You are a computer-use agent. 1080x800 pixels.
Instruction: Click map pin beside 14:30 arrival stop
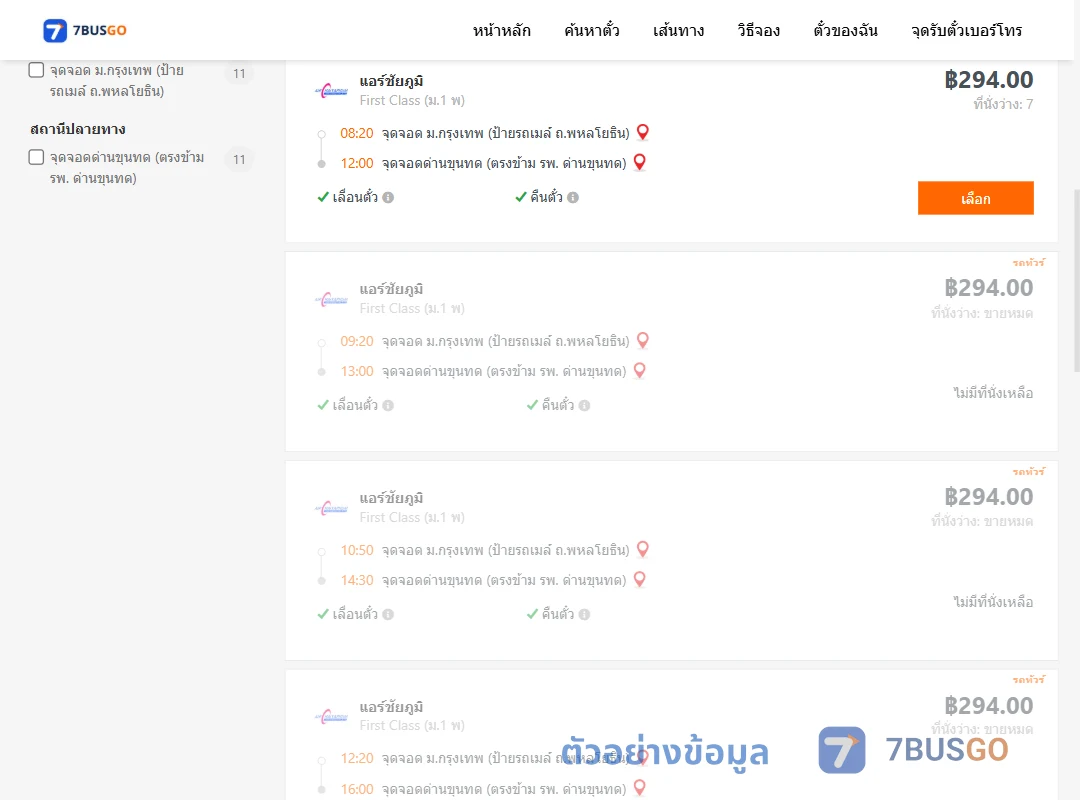pyautogui.click(x=639, y=579)
